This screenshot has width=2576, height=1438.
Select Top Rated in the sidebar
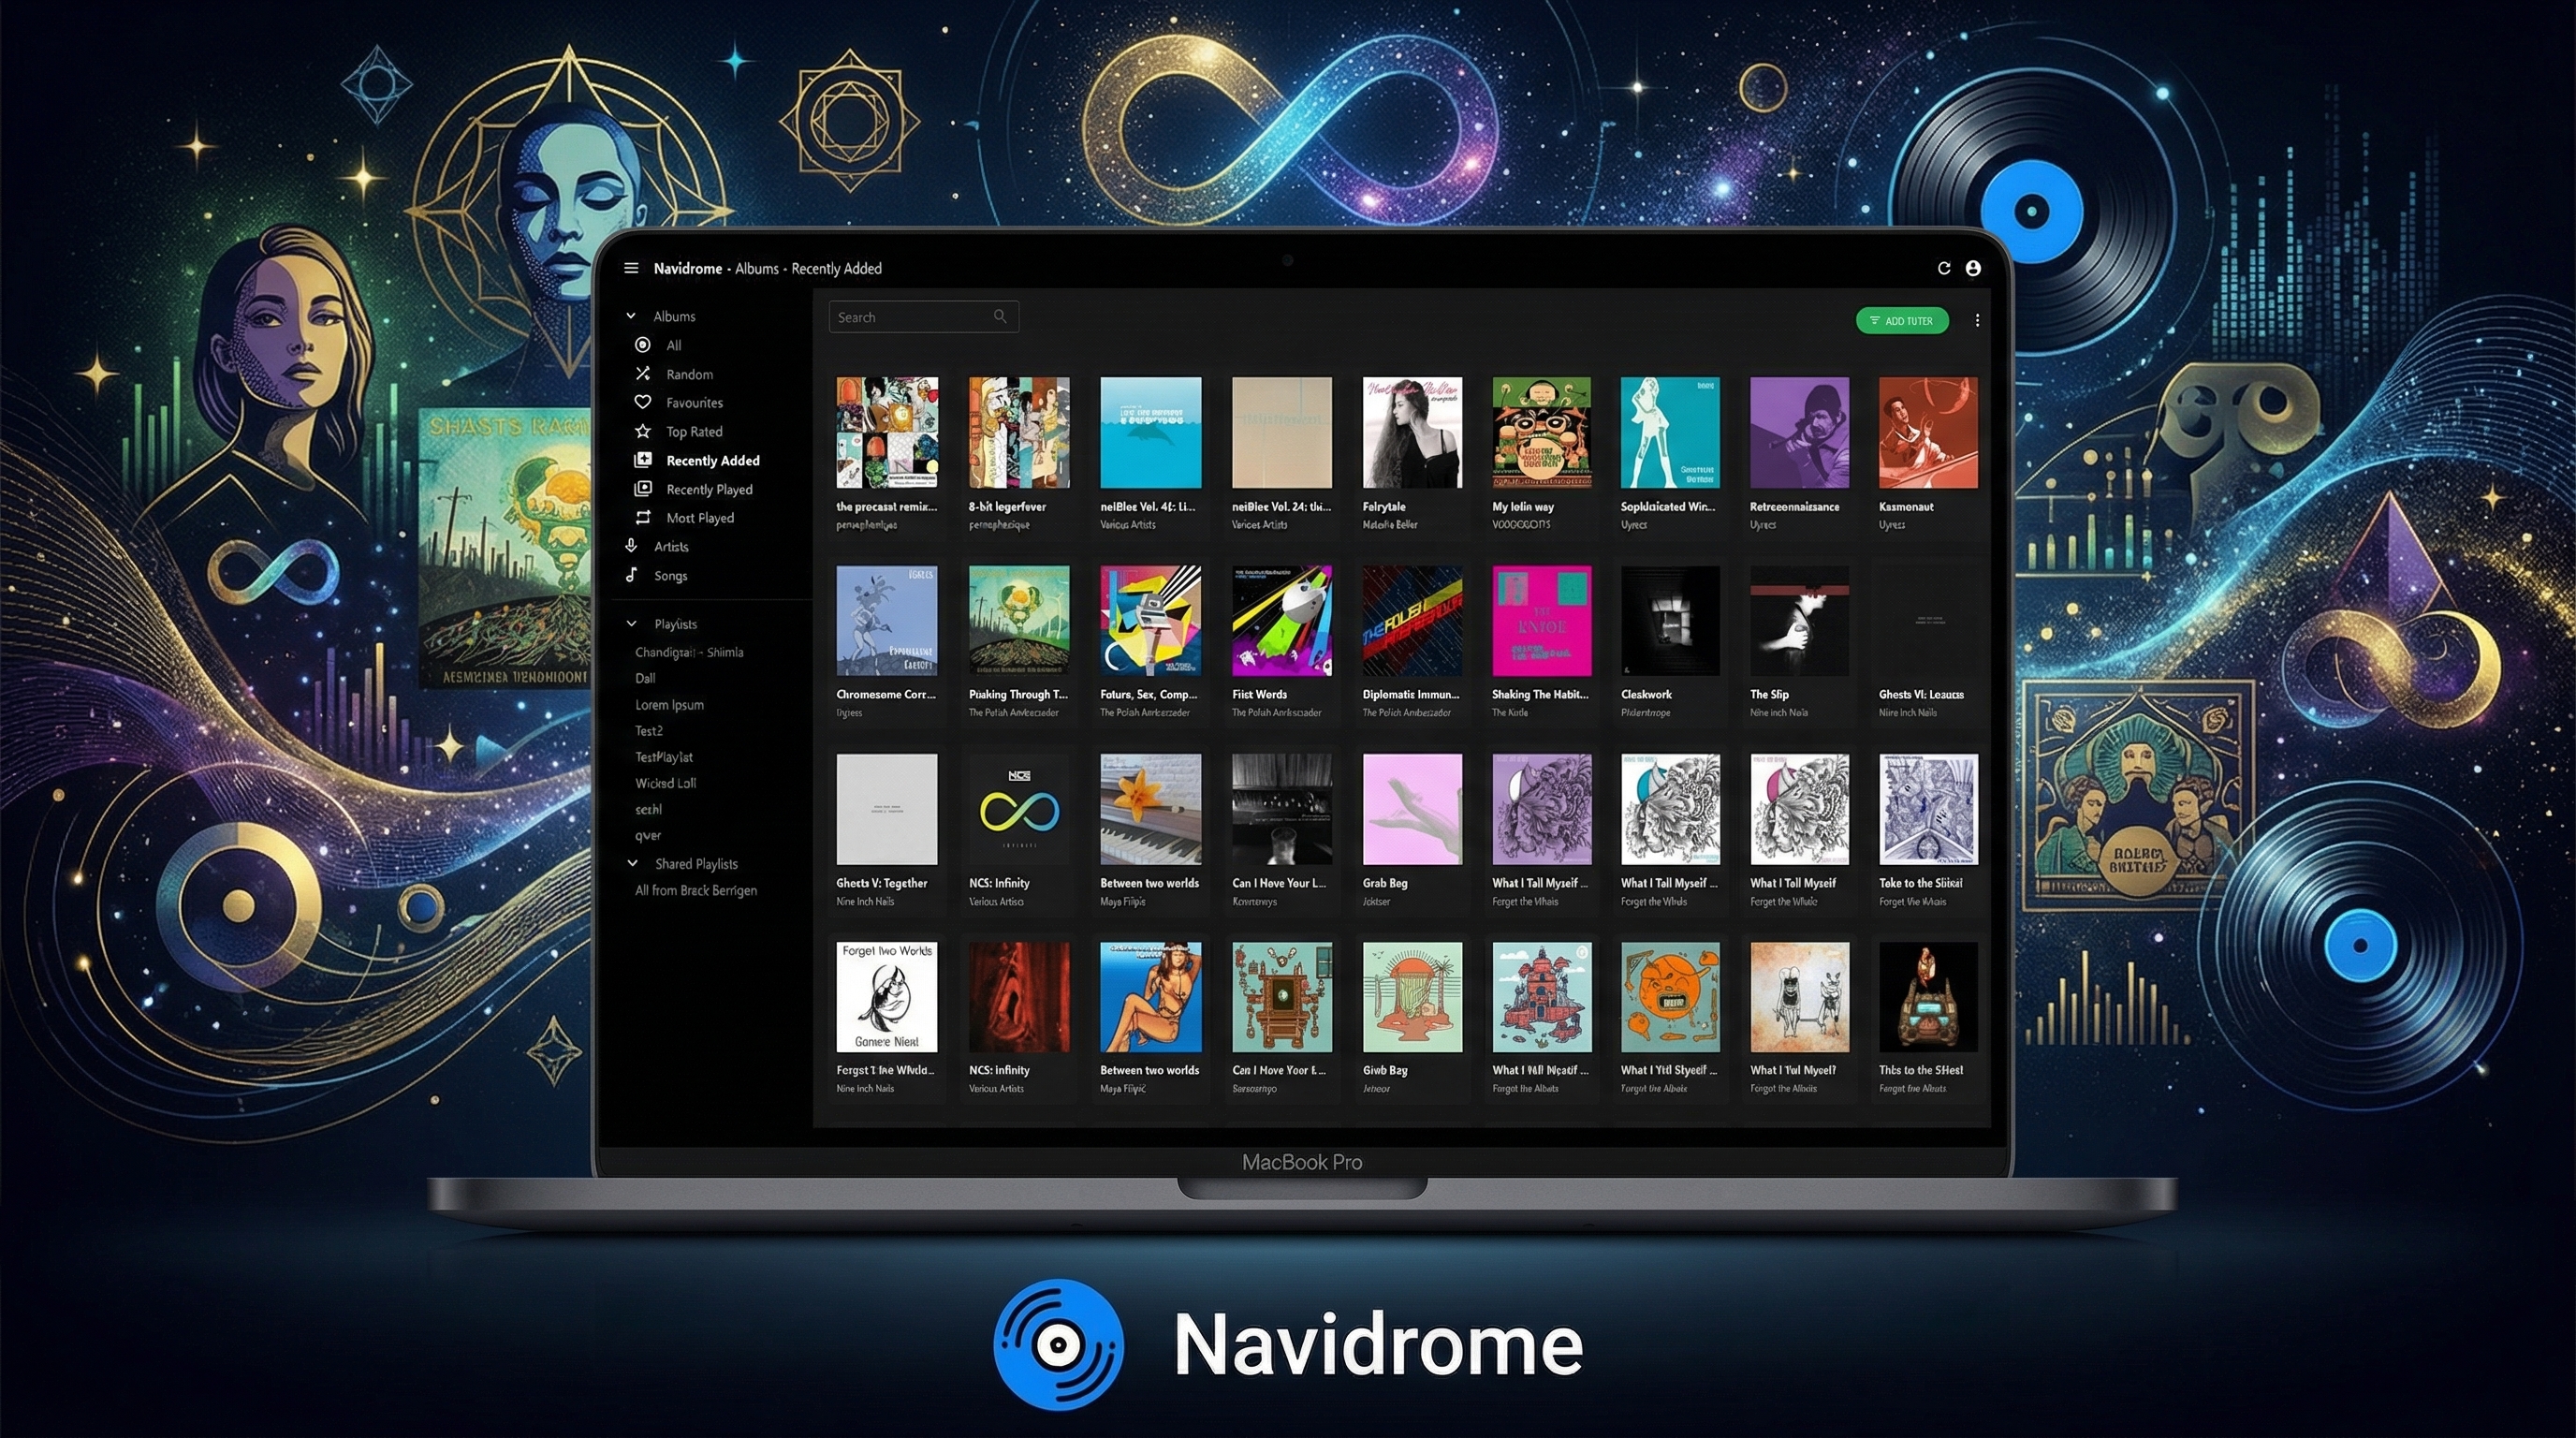pyautogui.click(x=694, y=432)
